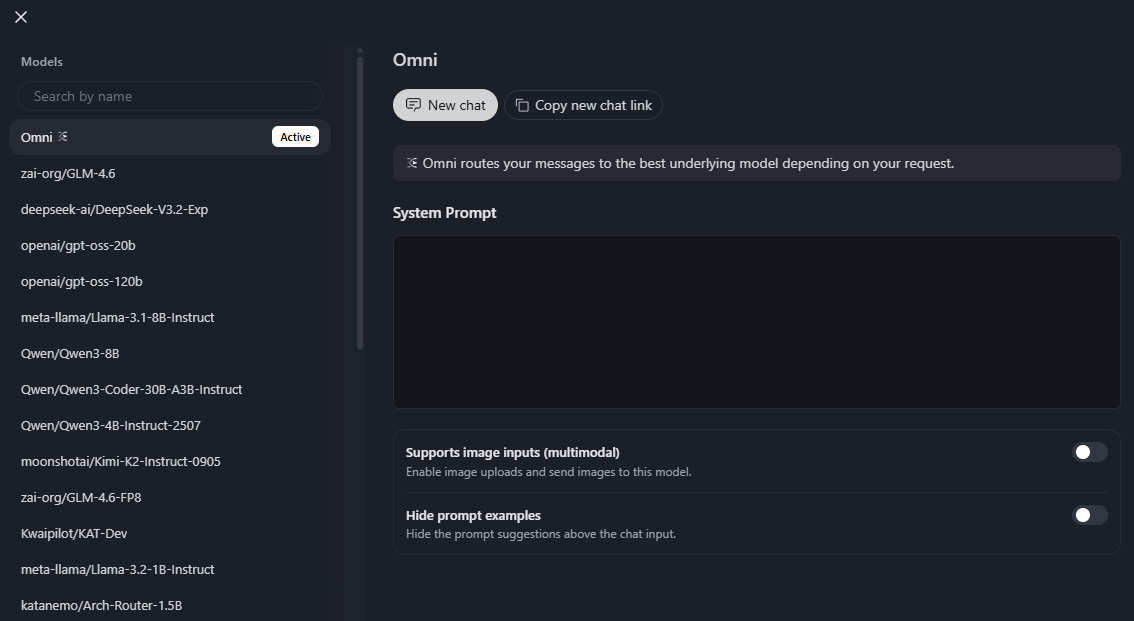Click inside the System Prompt text area
The image size is (1134, 621).
(x=756, y=320)
